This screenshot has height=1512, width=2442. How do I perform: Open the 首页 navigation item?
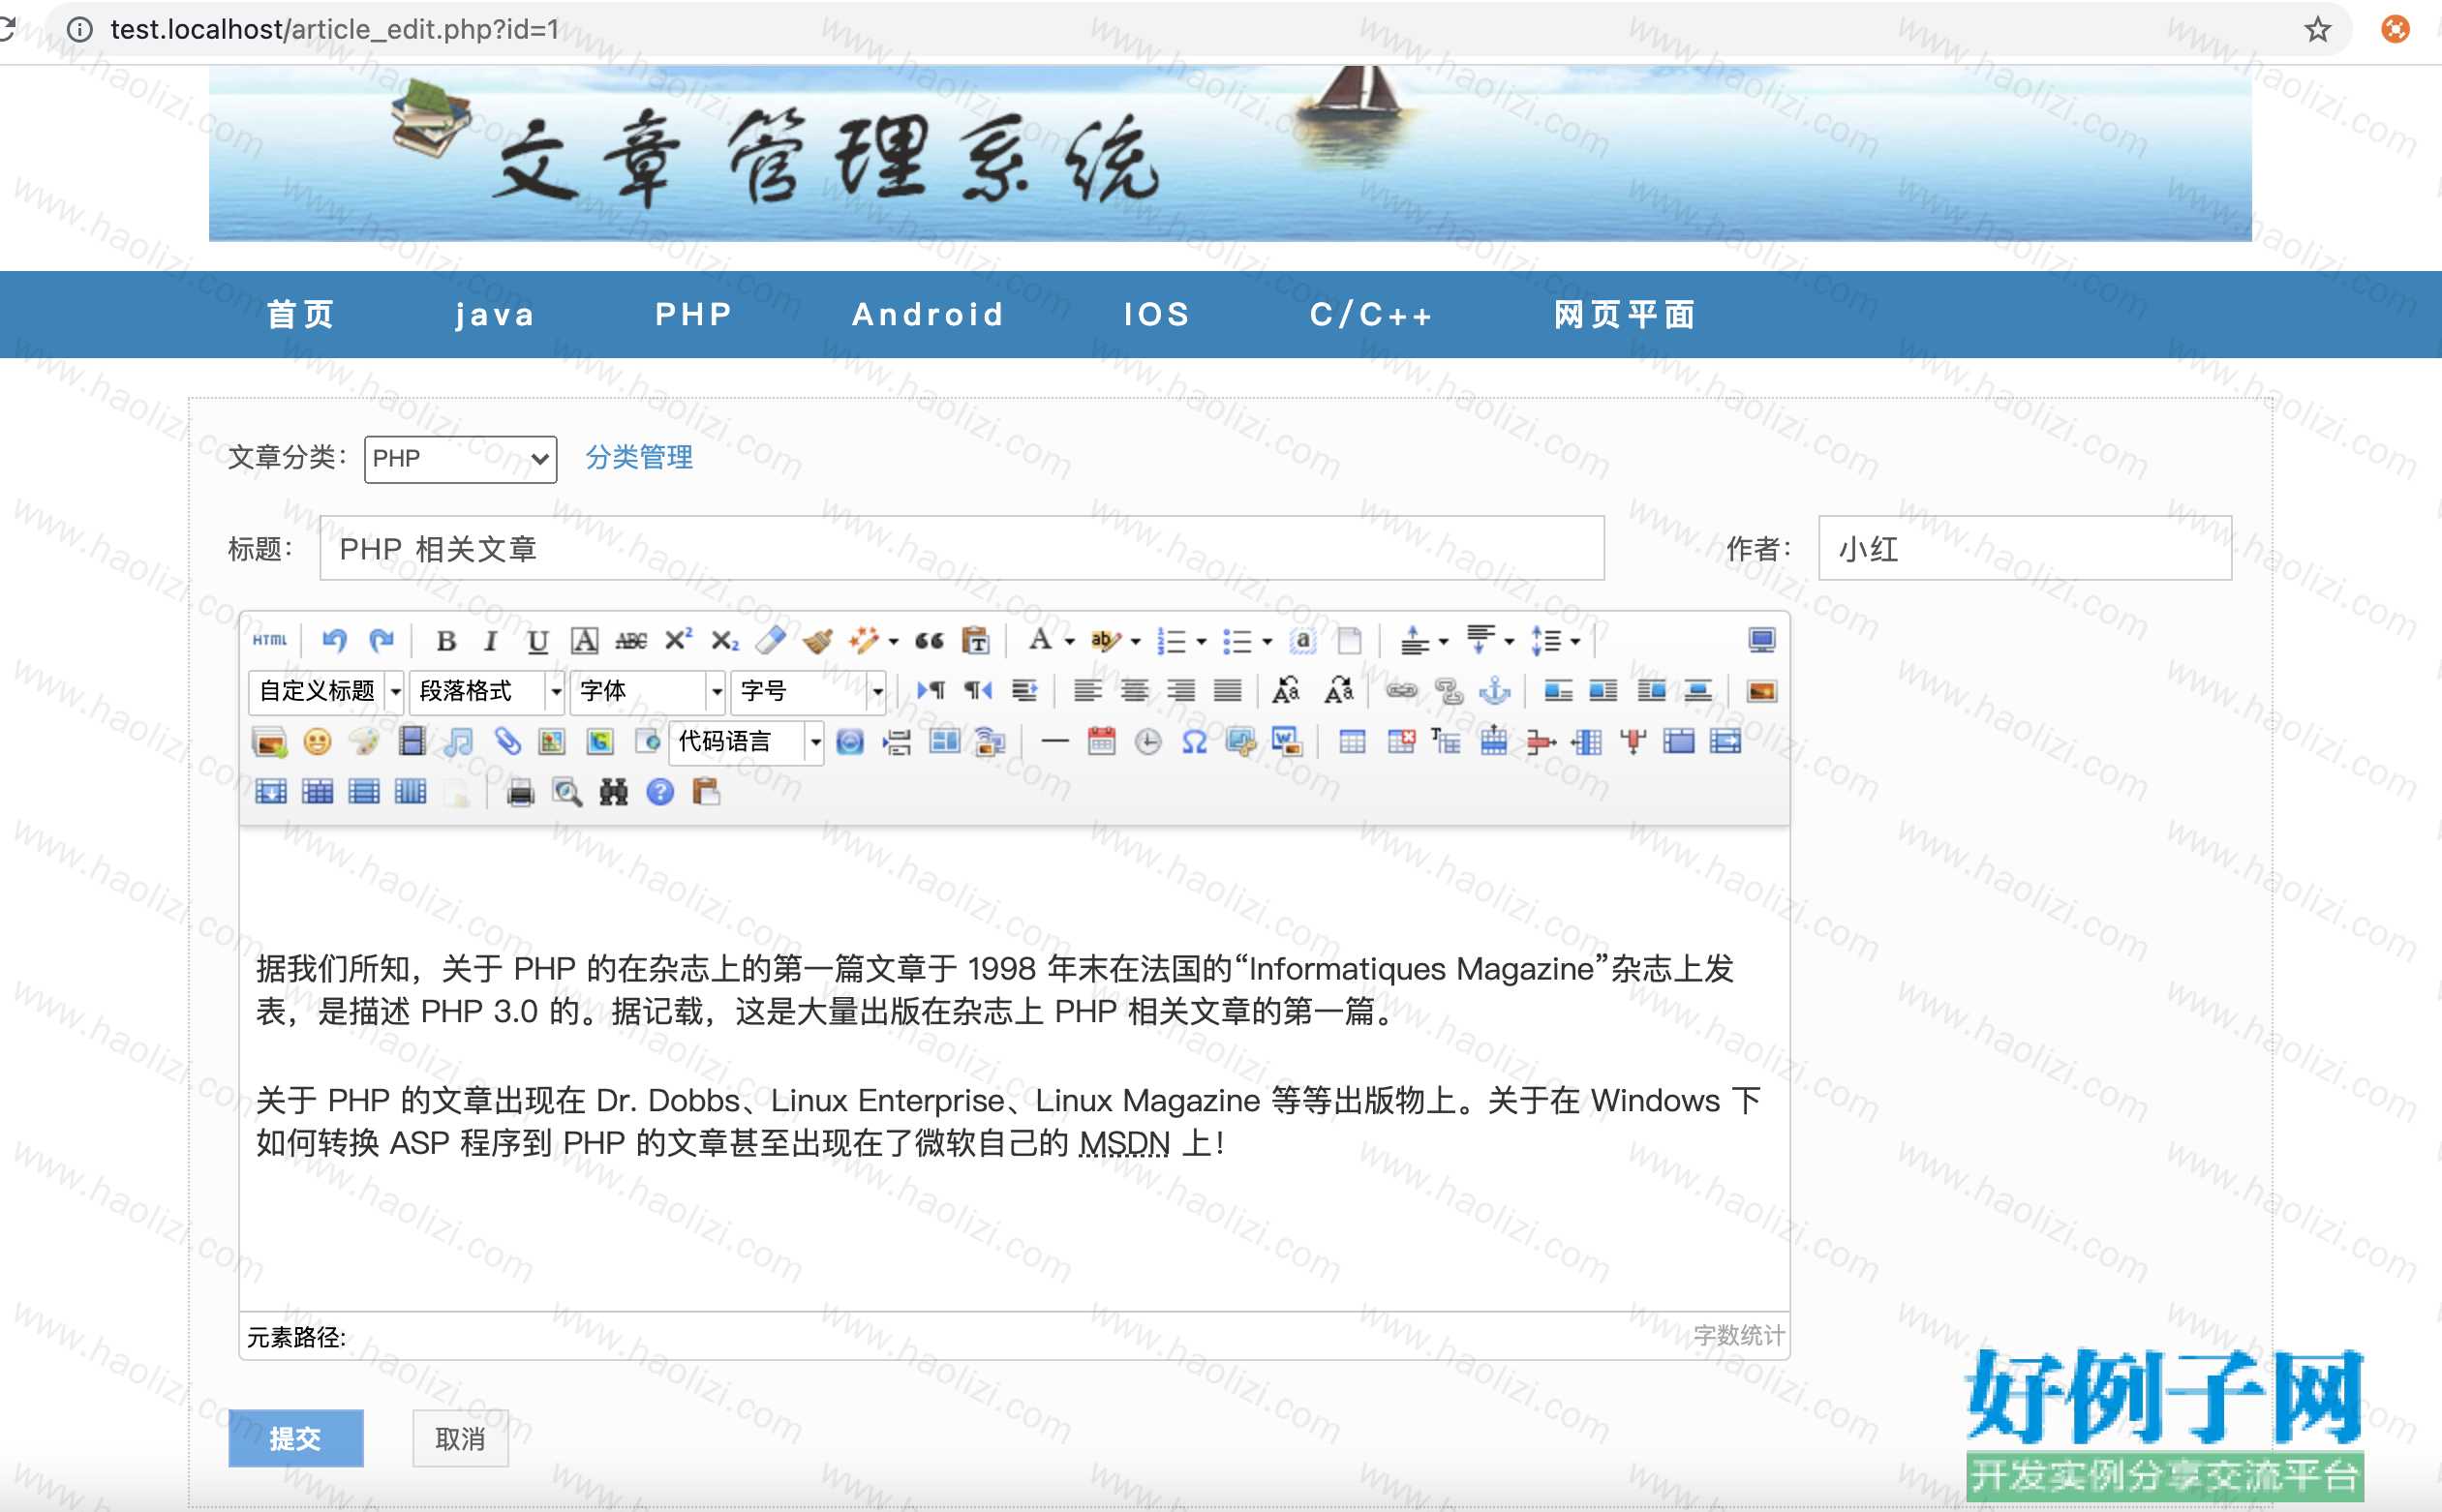click(301, 315)
